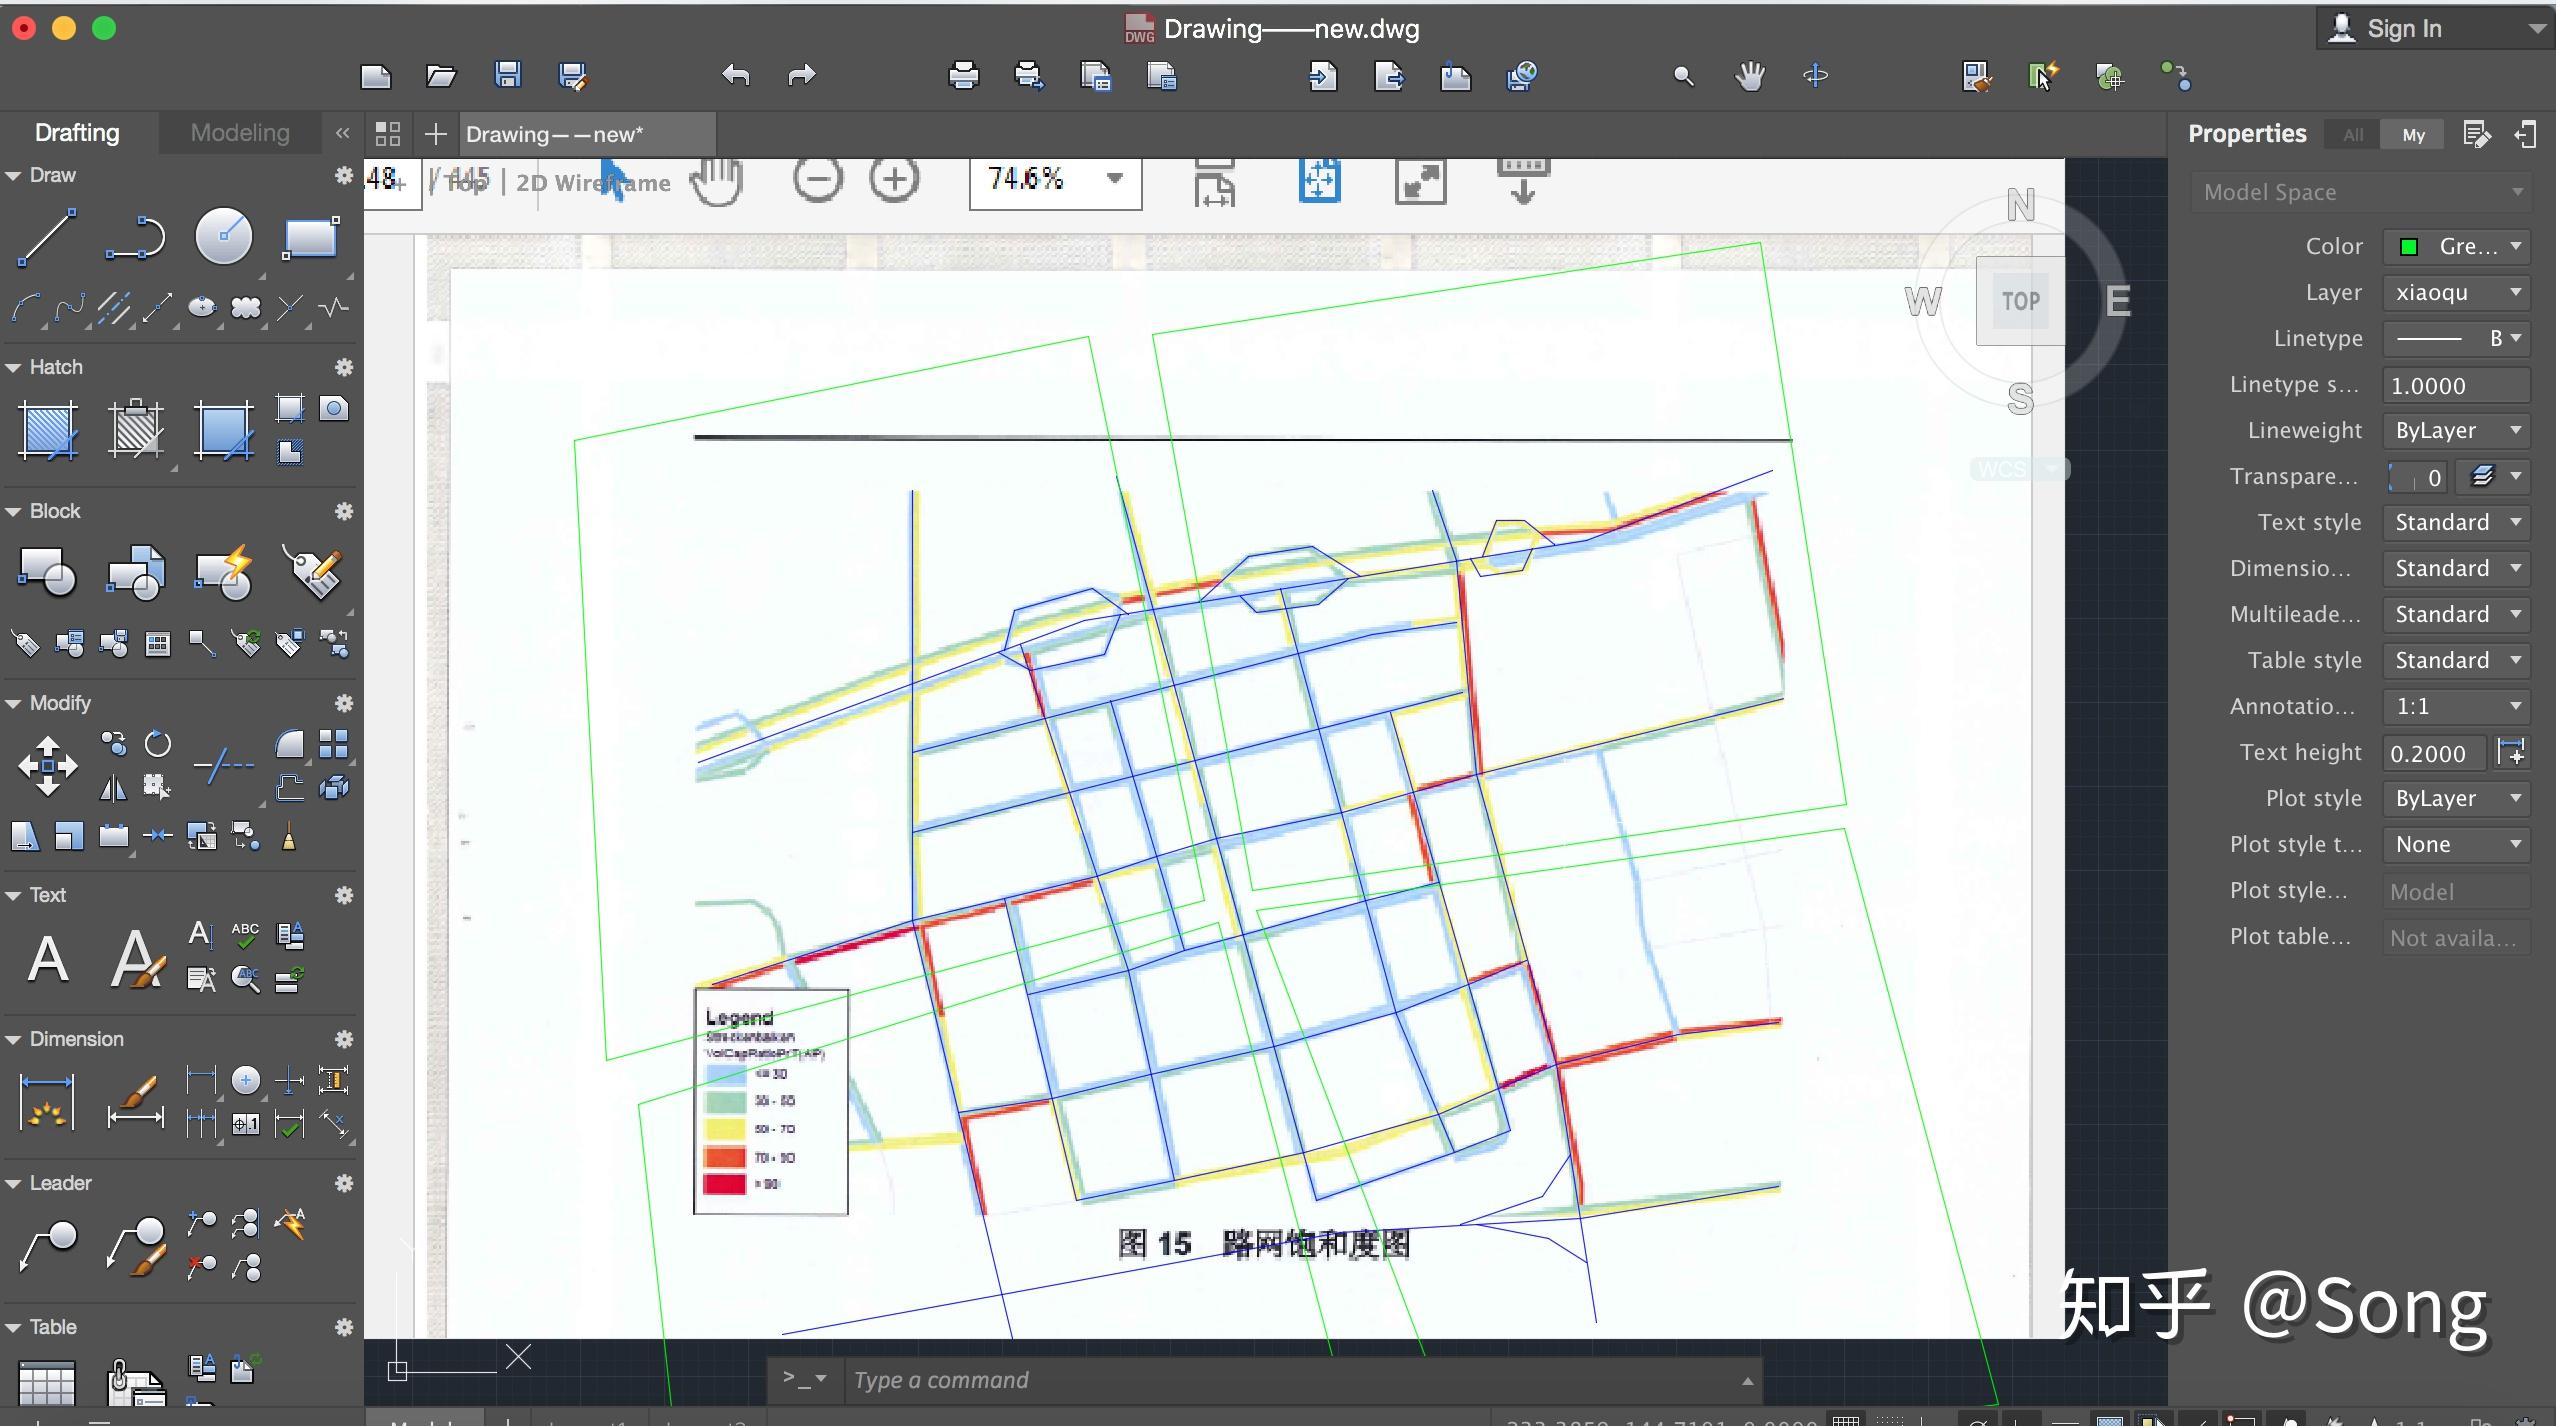
Task: Switch Properties filter to All
Action: tap(2353, 135)
